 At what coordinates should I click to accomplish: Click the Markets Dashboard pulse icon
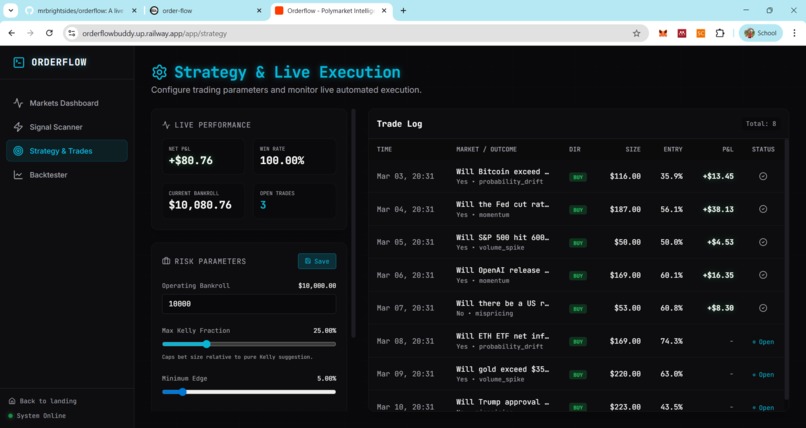coord(18,103)
